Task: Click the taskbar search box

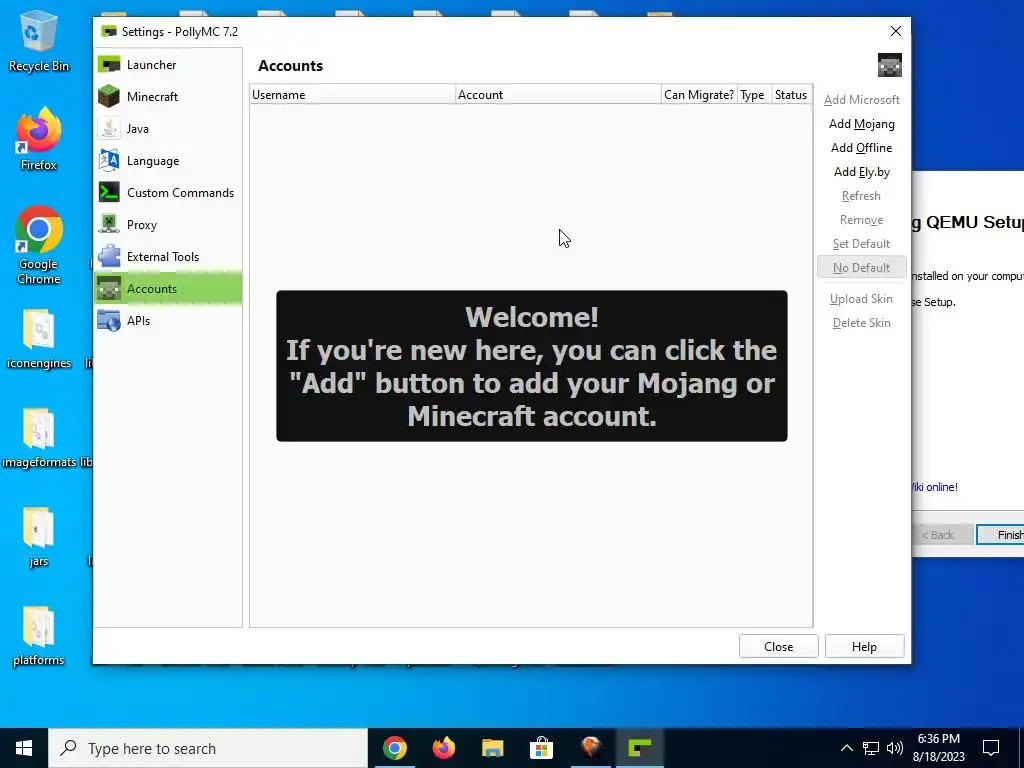Action: click(208, 748)
